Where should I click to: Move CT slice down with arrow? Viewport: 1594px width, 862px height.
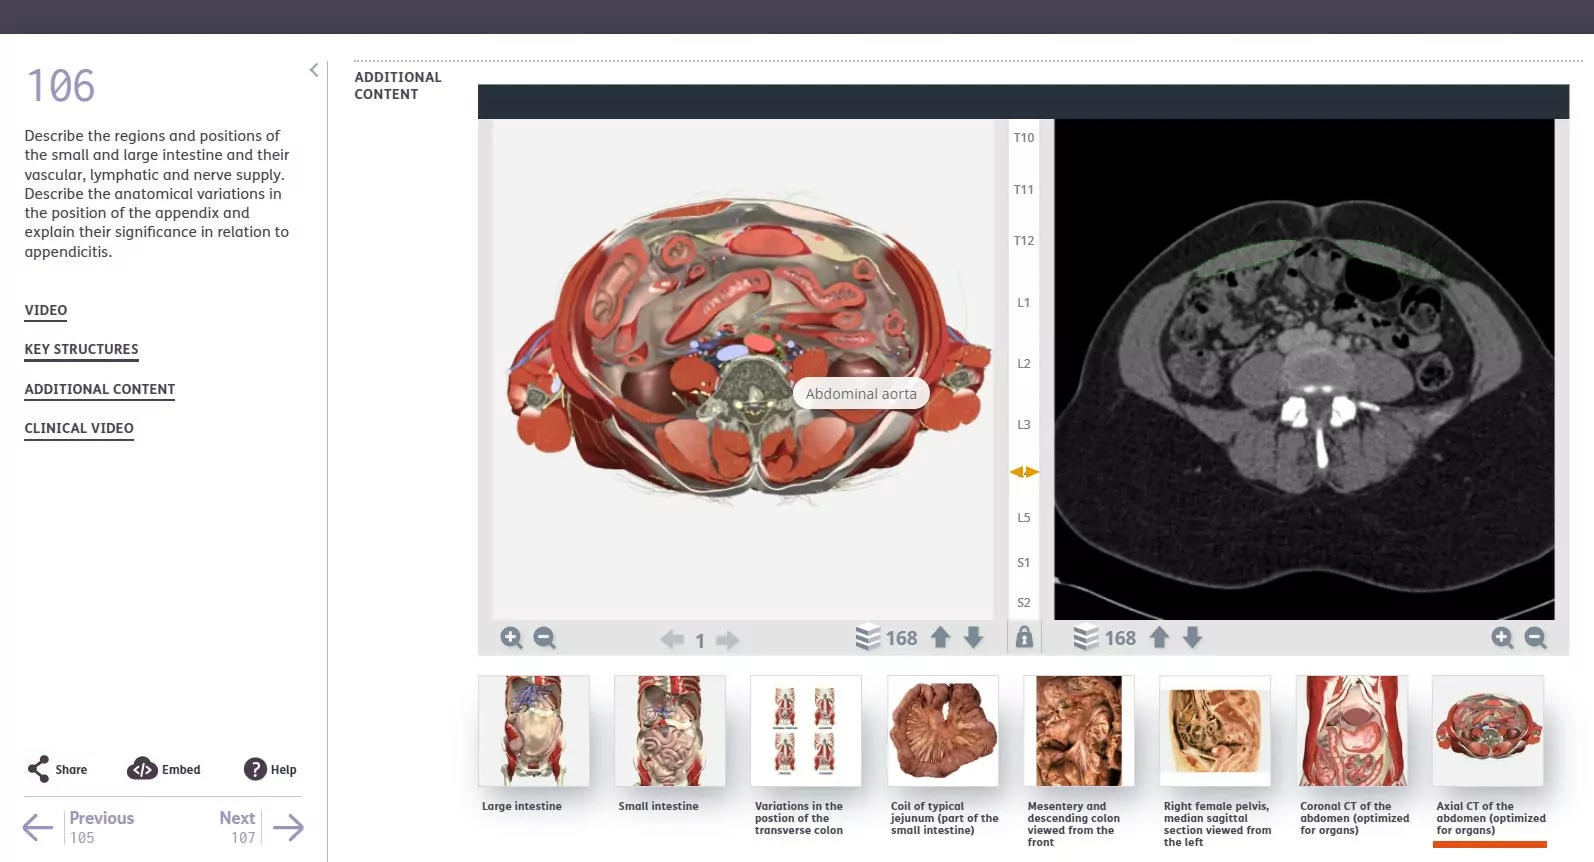point(1192,638)
